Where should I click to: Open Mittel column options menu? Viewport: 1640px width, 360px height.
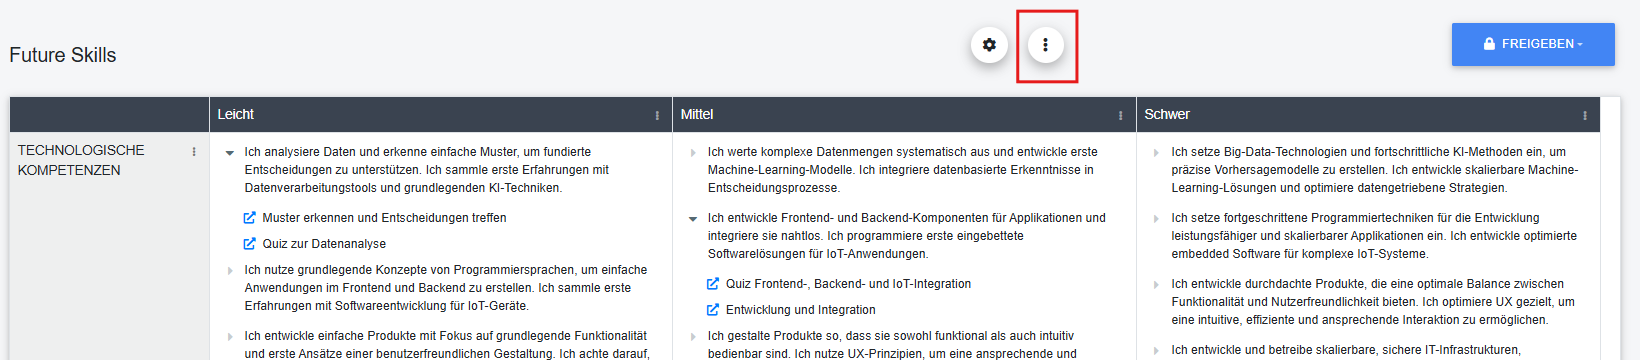[1120, 115]
